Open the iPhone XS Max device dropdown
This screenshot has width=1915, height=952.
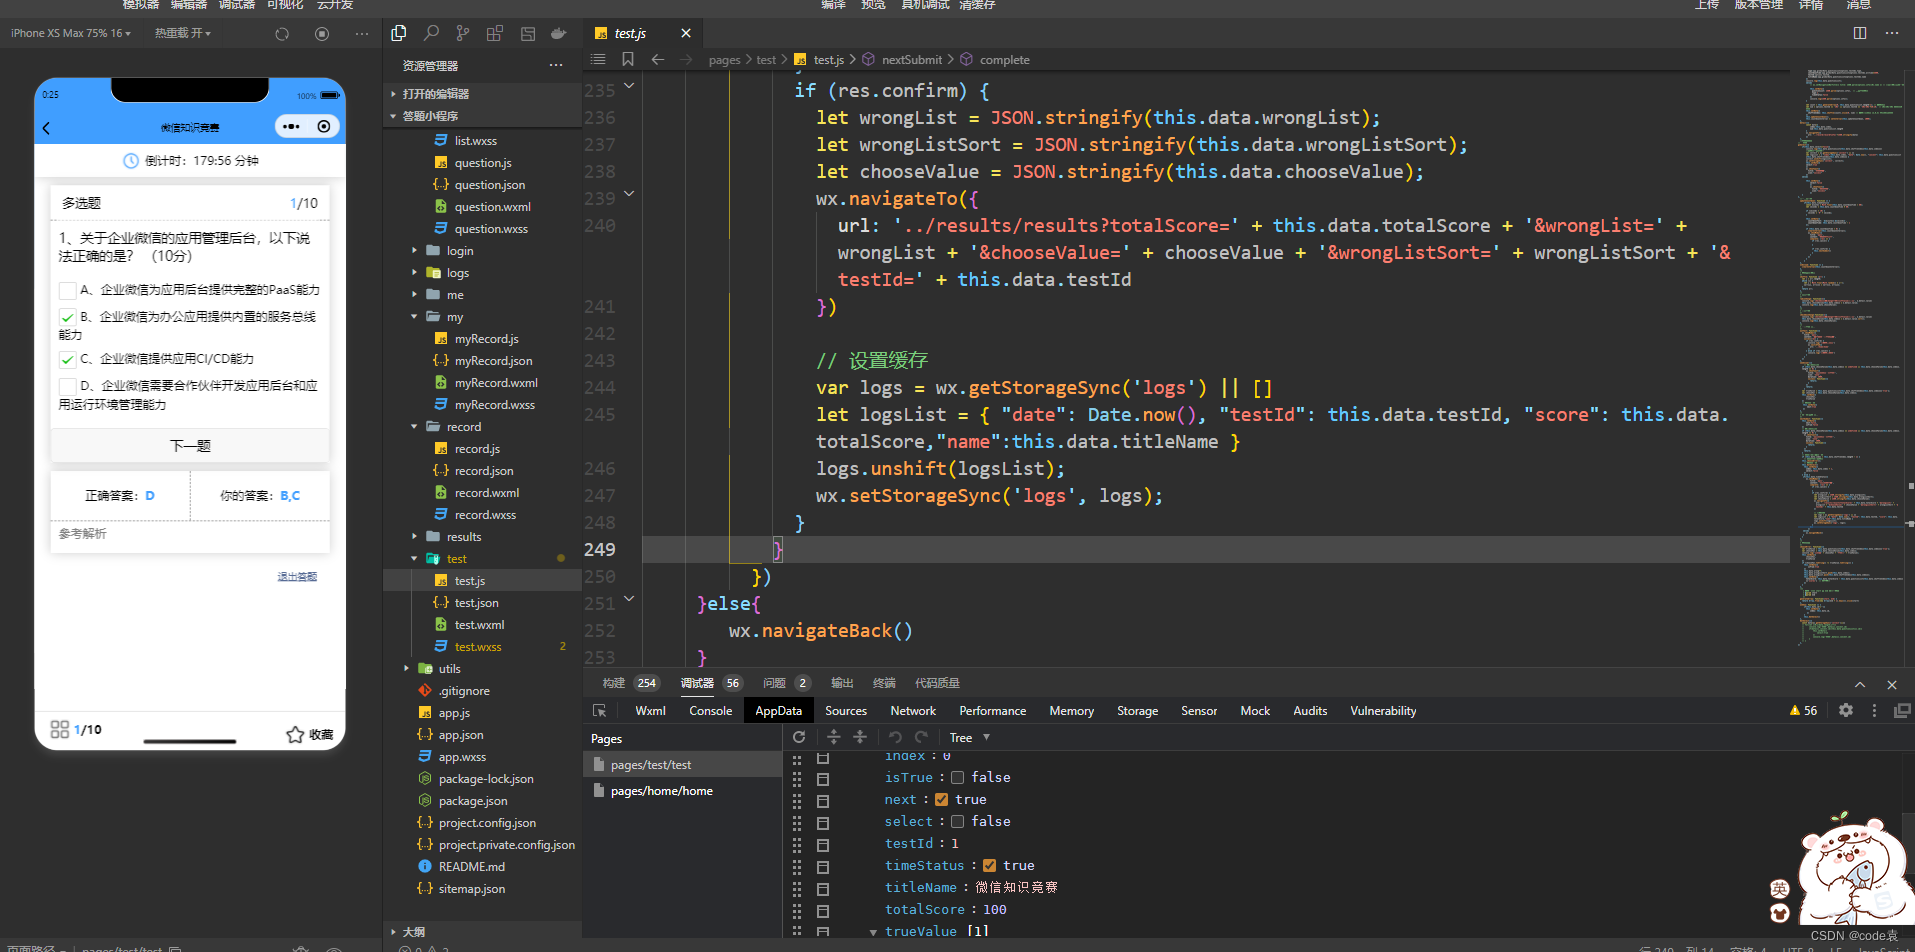coord(70,33)
